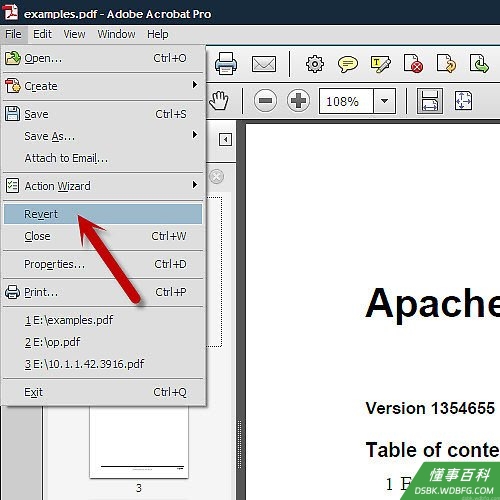Click the printer icon beside Print...
Viewport: 500px width, 500px height.
pyautogui.click(x=12, y=292)
